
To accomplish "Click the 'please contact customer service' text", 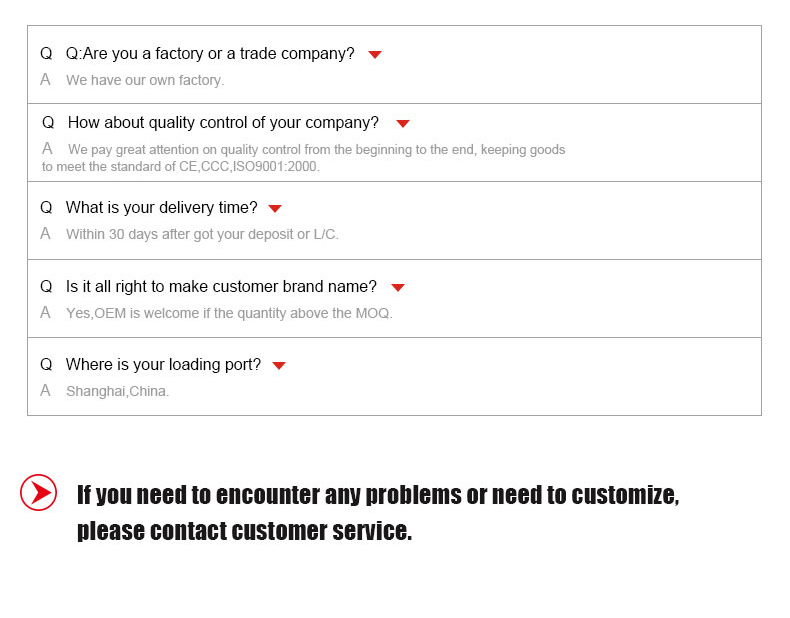I will pyautogui.click(x=244, y=531).
